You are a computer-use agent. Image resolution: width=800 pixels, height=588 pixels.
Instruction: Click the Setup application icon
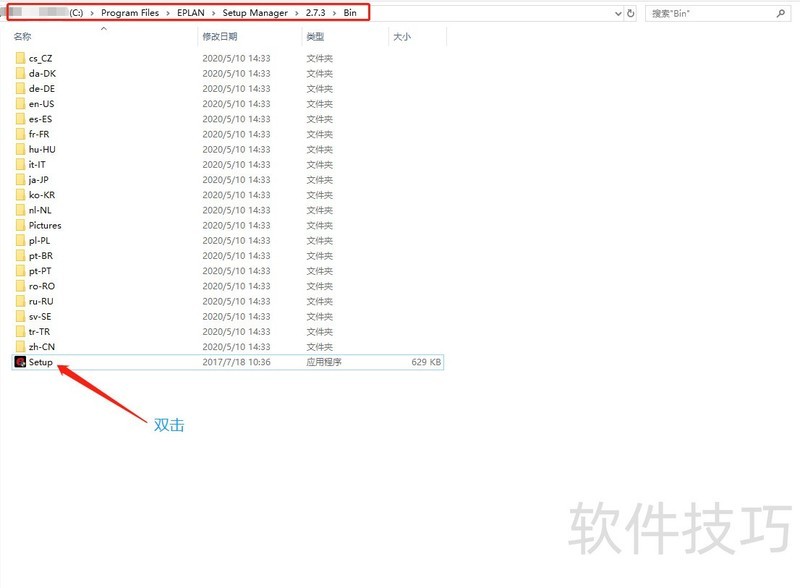click(x=20, y=362)
